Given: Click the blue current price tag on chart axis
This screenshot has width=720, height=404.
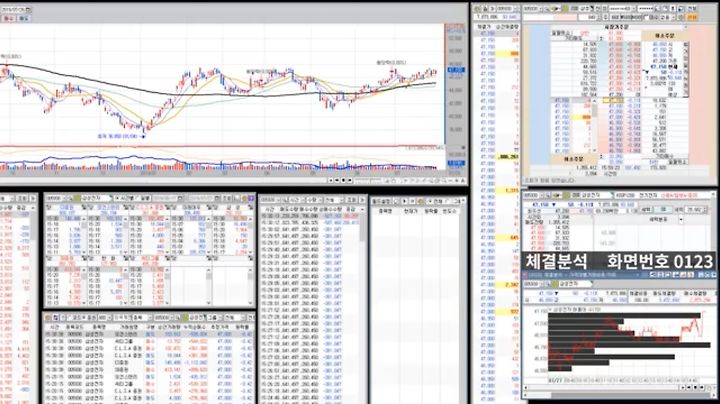Looking at the screenshot, I should click(x=456, y=70).
